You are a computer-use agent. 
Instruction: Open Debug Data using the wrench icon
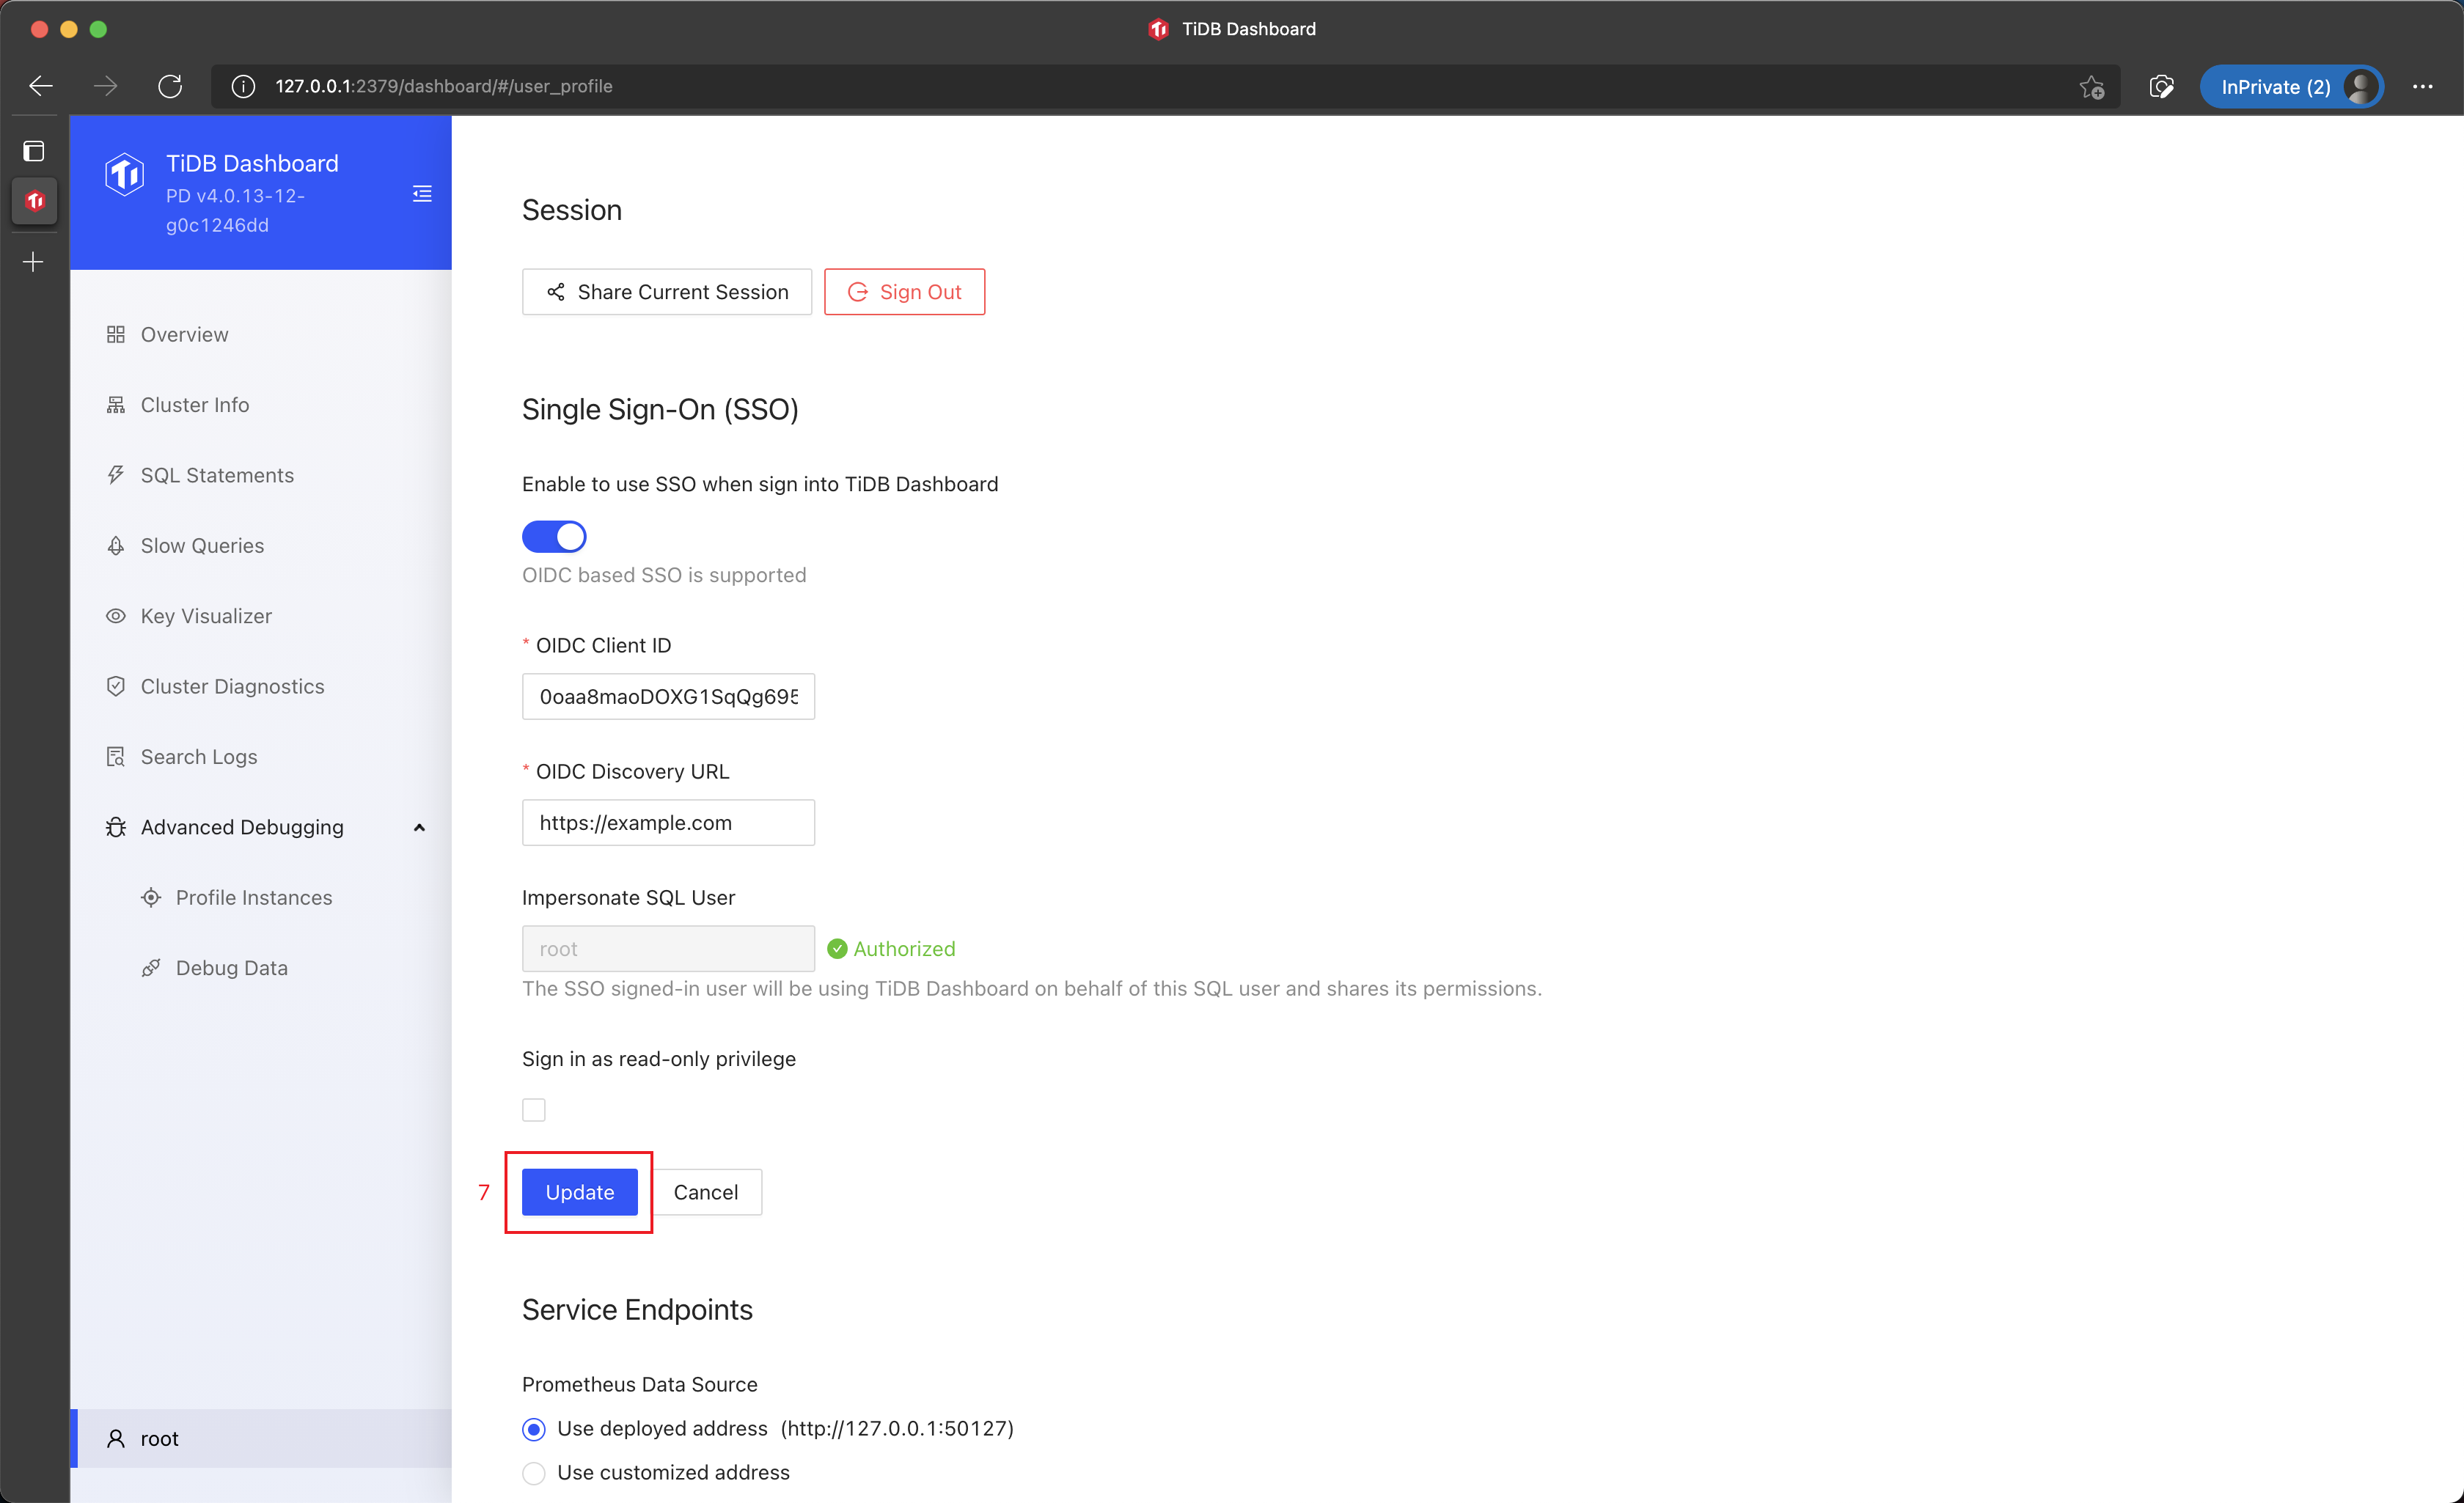click(x=151, y=967)
